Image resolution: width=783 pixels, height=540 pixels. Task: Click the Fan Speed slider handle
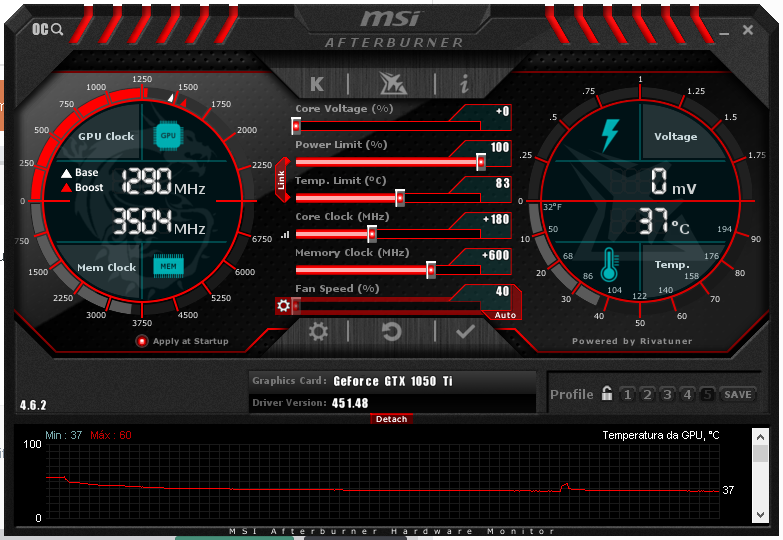tap(296, 305)
